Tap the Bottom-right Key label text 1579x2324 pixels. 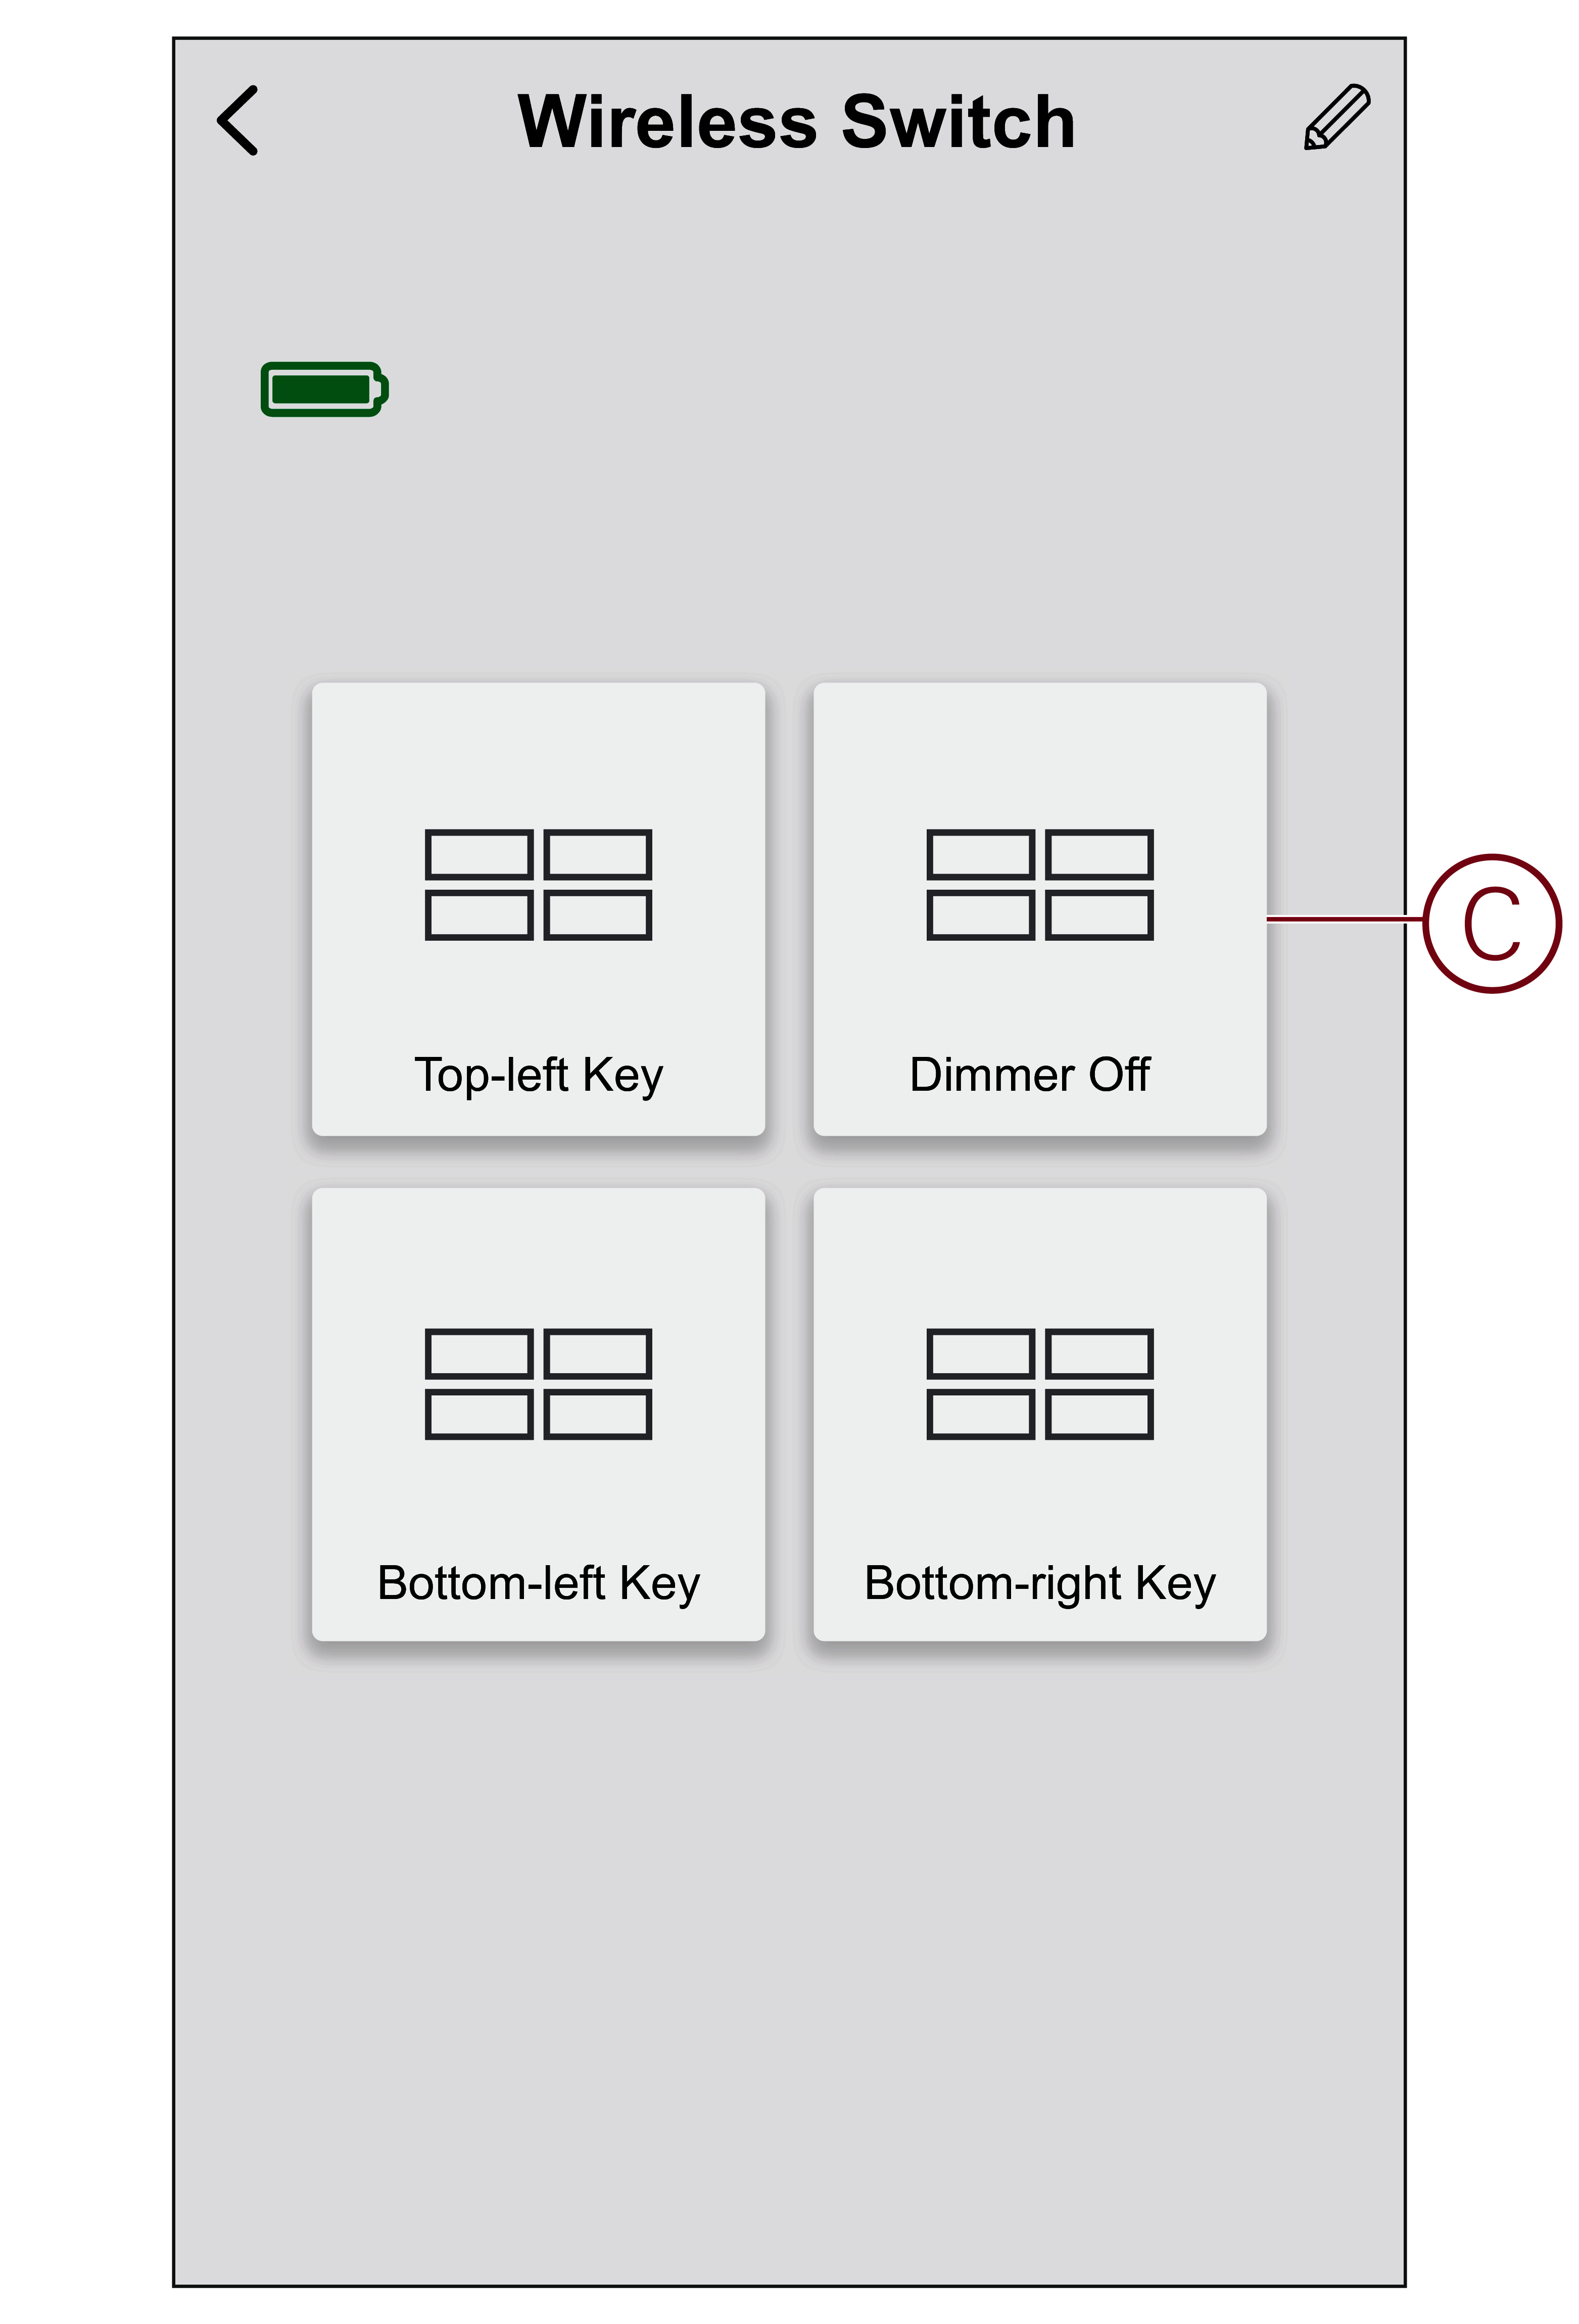[x=1040, y=1584]
